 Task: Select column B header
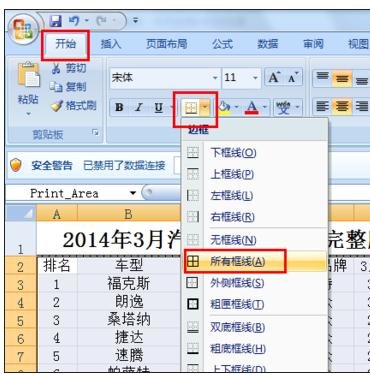(x=129, y=214)
